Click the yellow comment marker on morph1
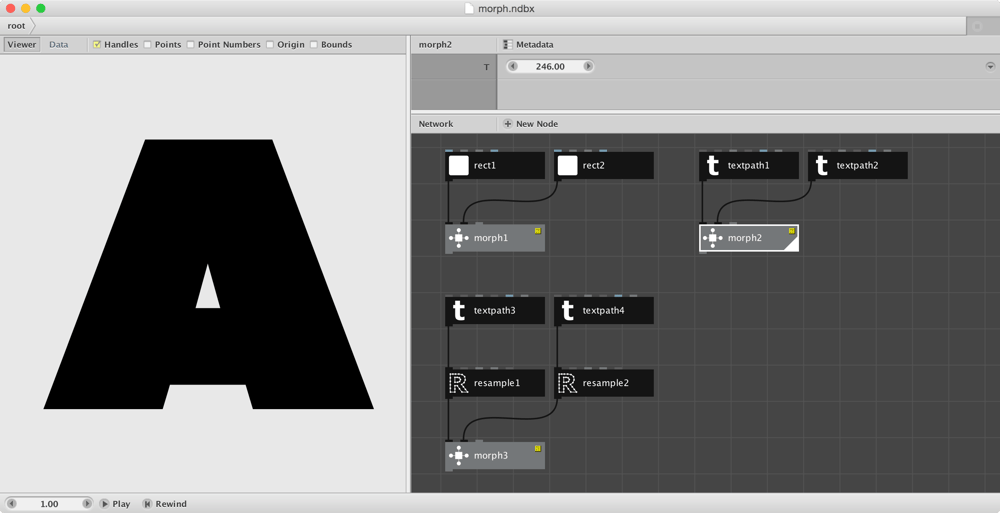The width and height of the screenshot is (1000, 513). pos(538,230)
